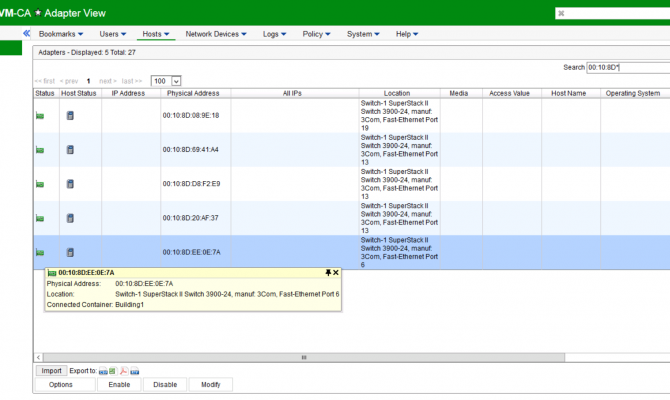
Task: Export adapters to Excel spreadsheet
Action: tap(113, 370)
